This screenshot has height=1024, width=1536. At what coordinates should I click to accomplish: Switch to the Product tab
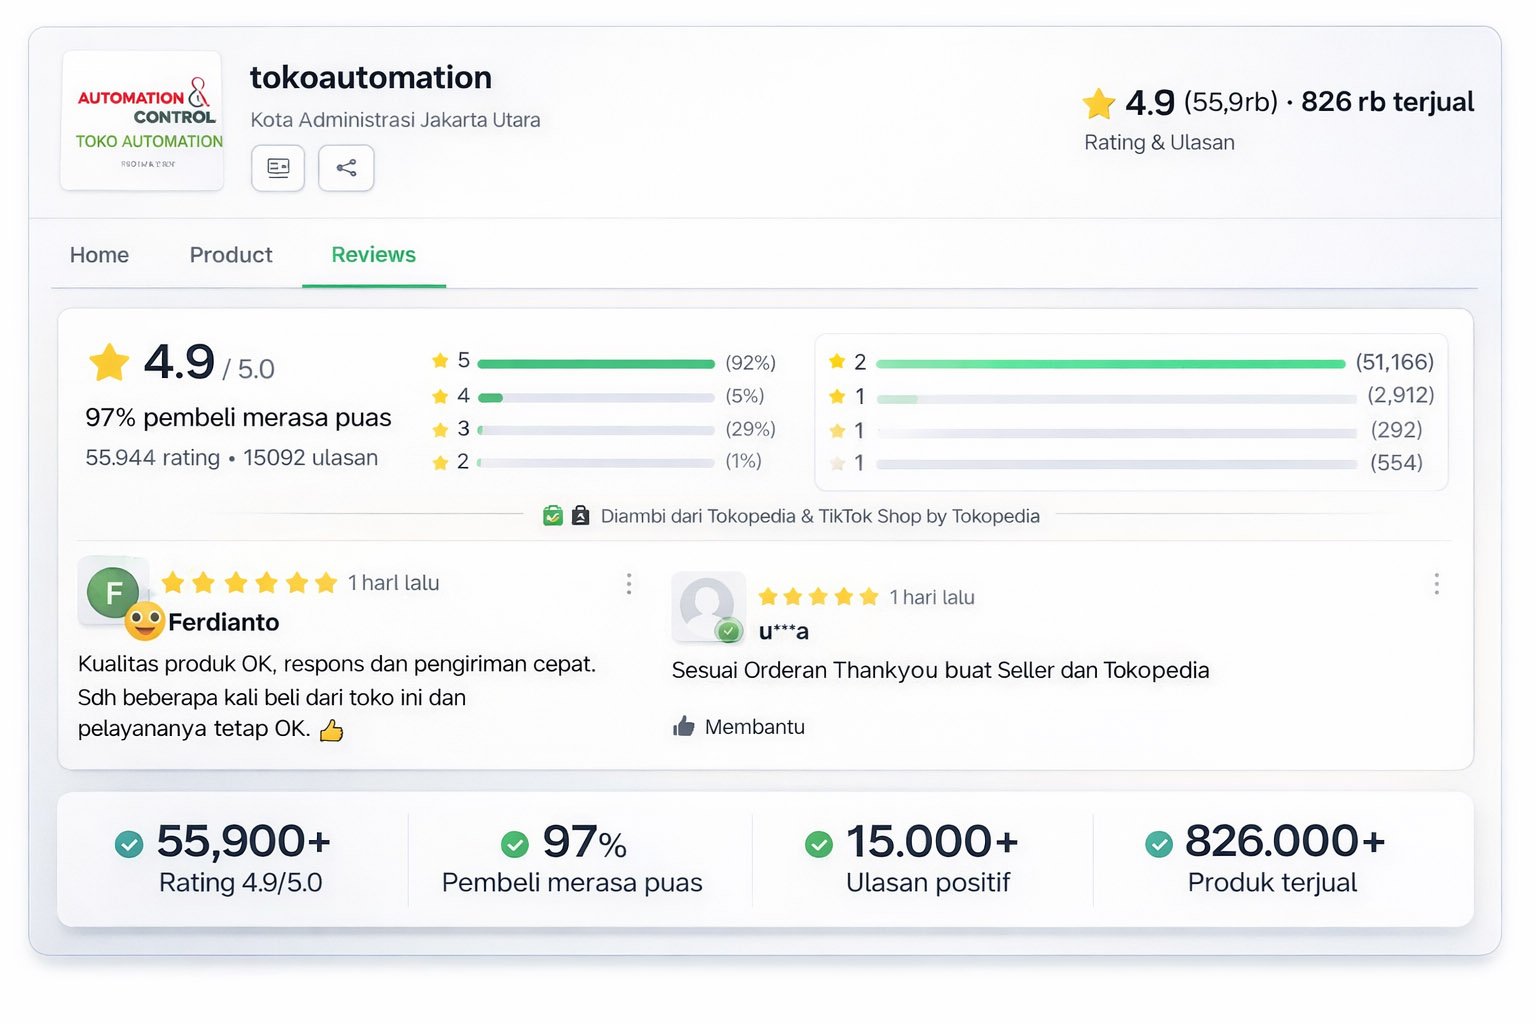pos(230,255)
